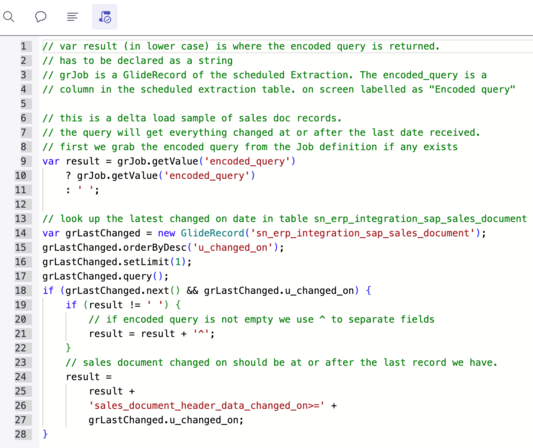Click line number 1 in gutter
Image resolution: width=533 pixels, height=448 pixels.
click(x=23, y=46)
